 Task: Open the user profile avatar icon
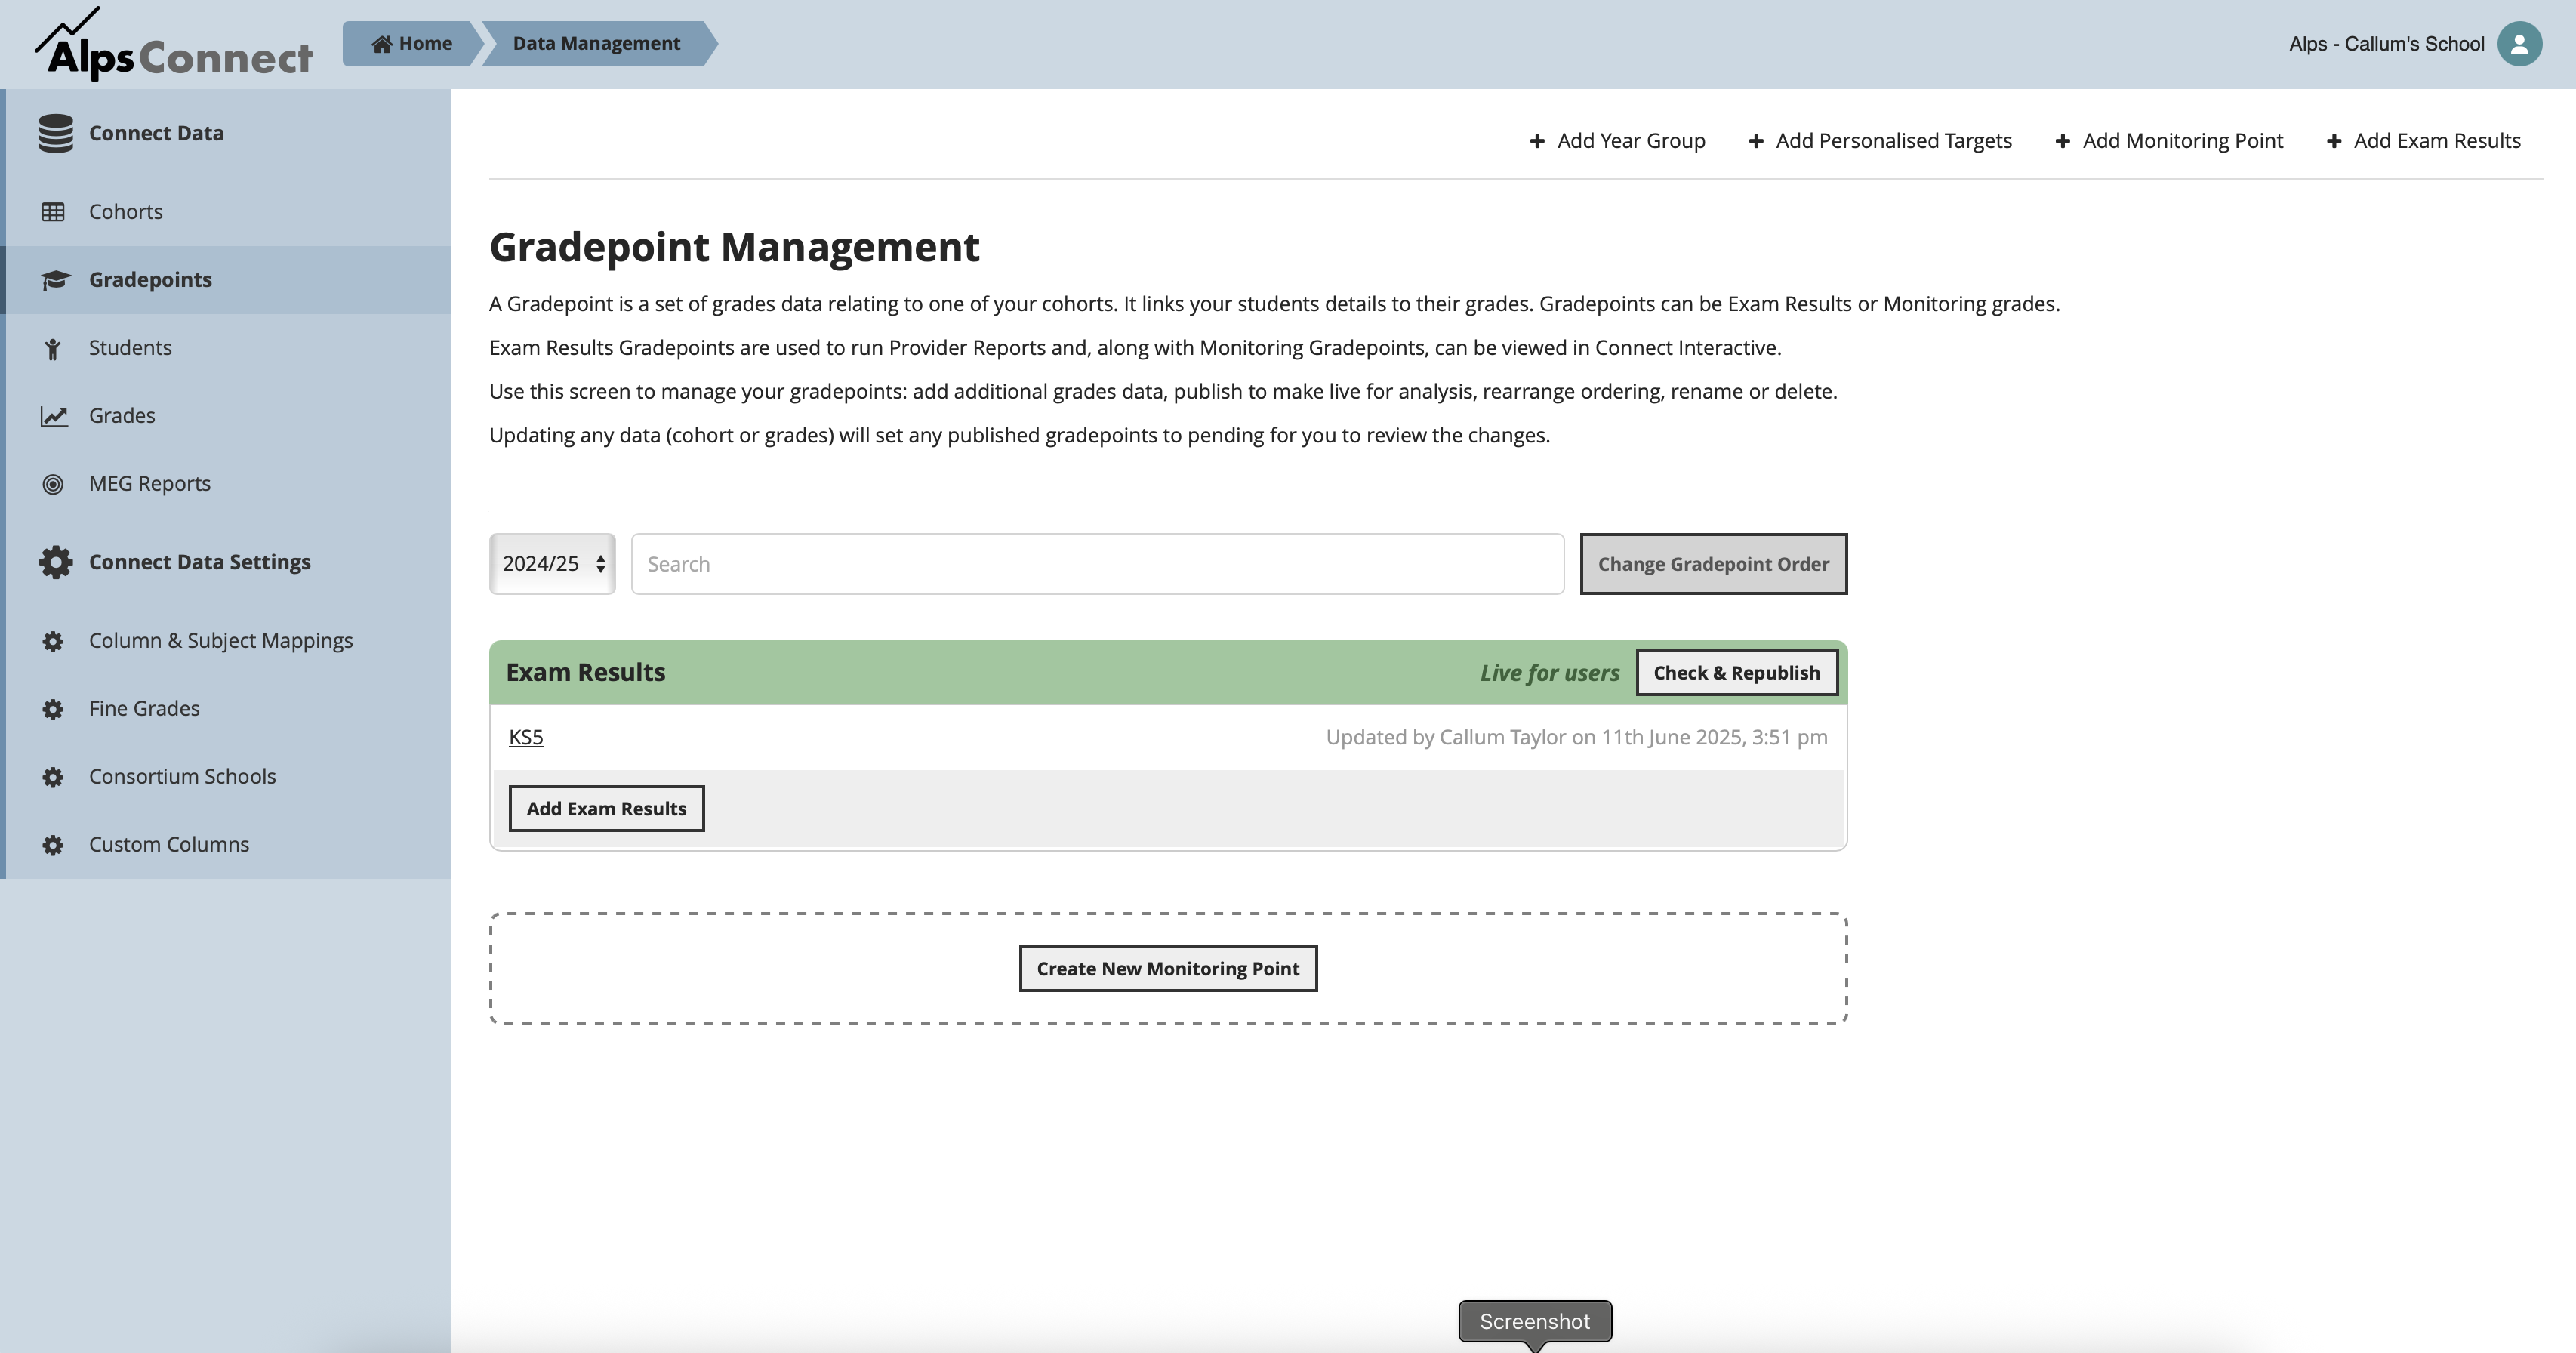click(2519, 44)
